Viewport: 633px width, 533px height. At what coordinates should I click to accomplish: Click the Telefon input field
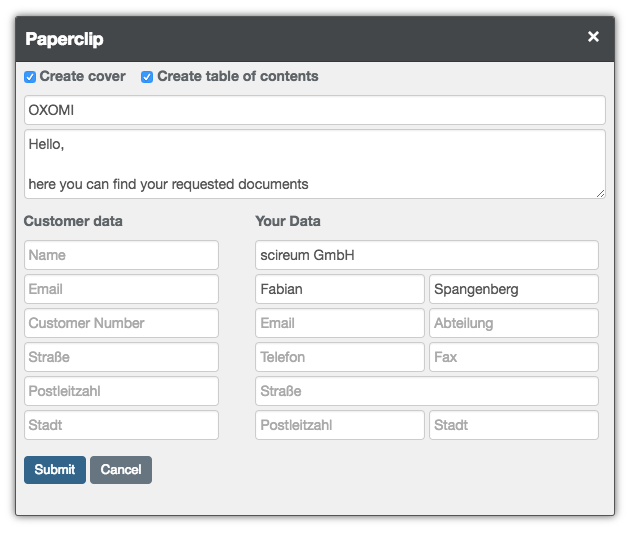tap(340, 357)
